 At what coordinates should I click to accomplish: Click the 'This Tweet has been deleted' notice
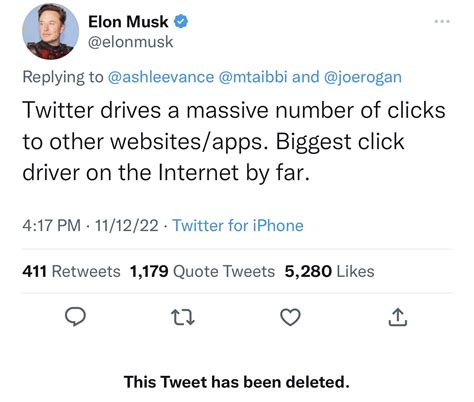(x=237, y=382)
